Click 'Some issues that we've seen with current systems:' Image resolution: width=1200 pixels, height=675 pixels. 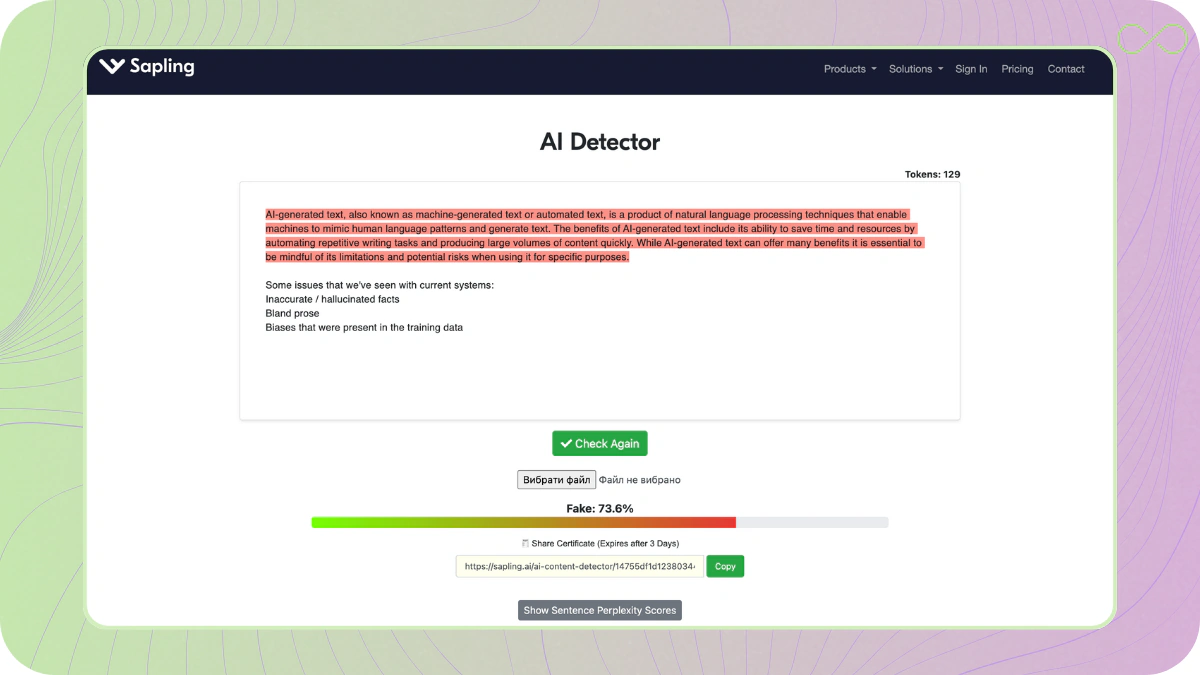380,285
